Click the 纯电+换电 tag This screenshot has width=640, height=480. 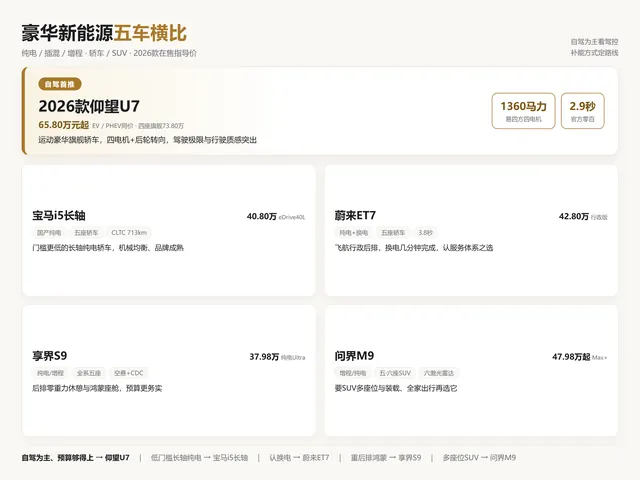tap(353, 233)
